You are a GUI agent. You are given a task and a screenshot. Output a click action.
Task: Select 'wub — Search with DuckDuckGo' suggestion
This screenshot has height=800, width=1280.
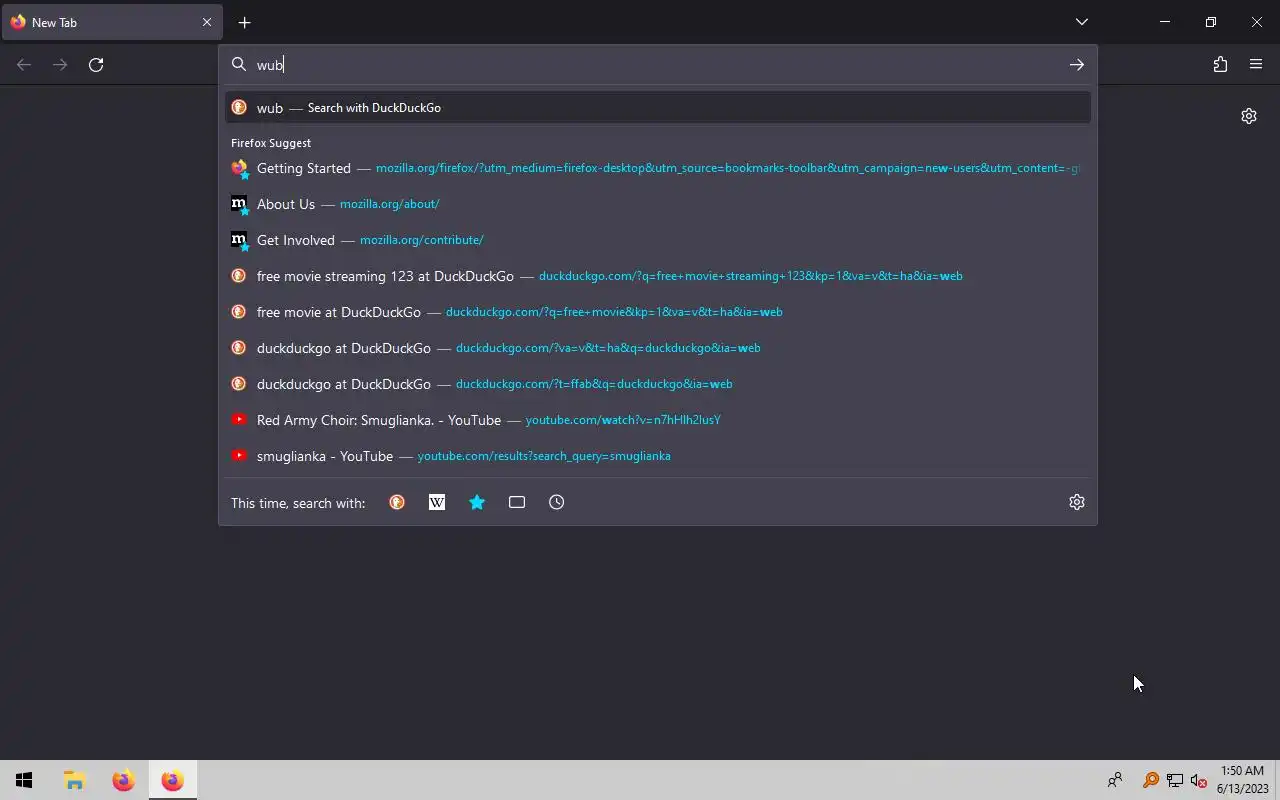(658, 108)
